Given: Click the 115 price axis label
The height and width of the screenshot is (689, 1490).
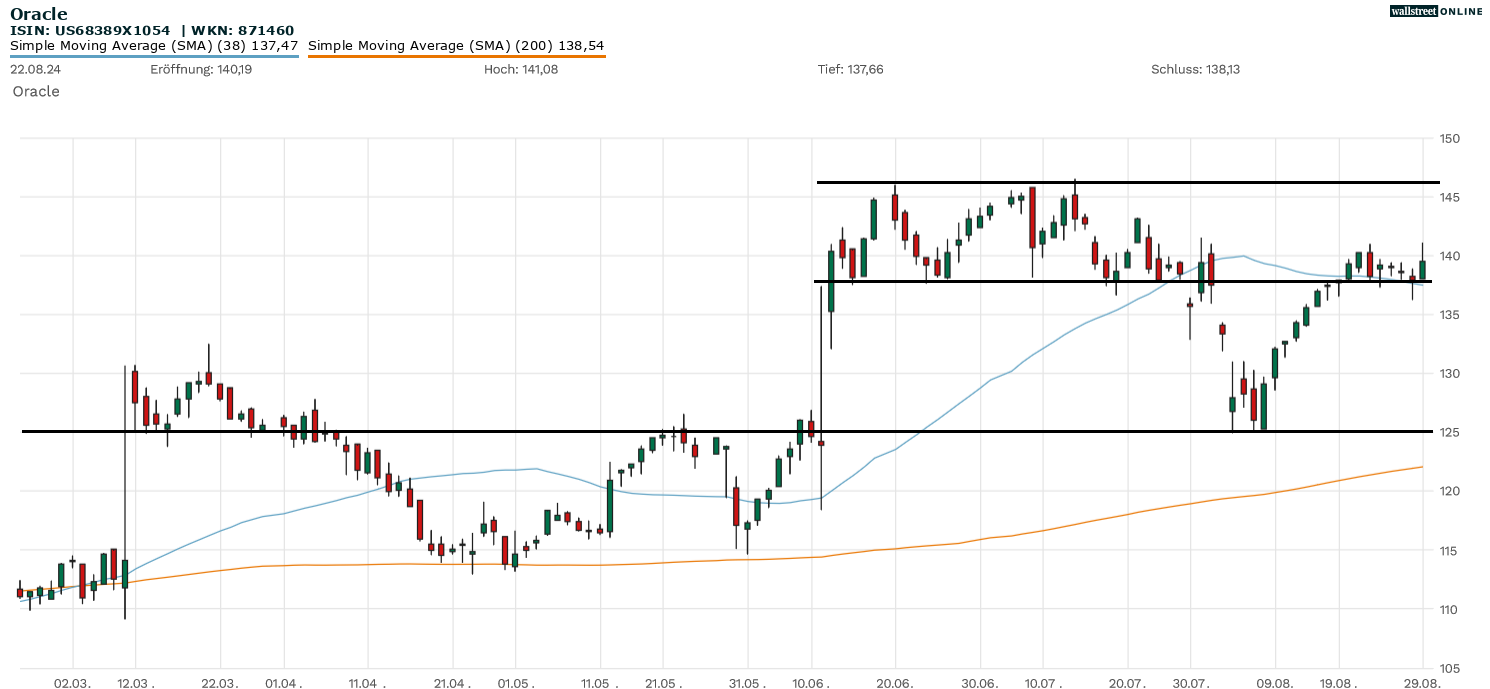Looking at the screenshot, I should click(1448, 550).
